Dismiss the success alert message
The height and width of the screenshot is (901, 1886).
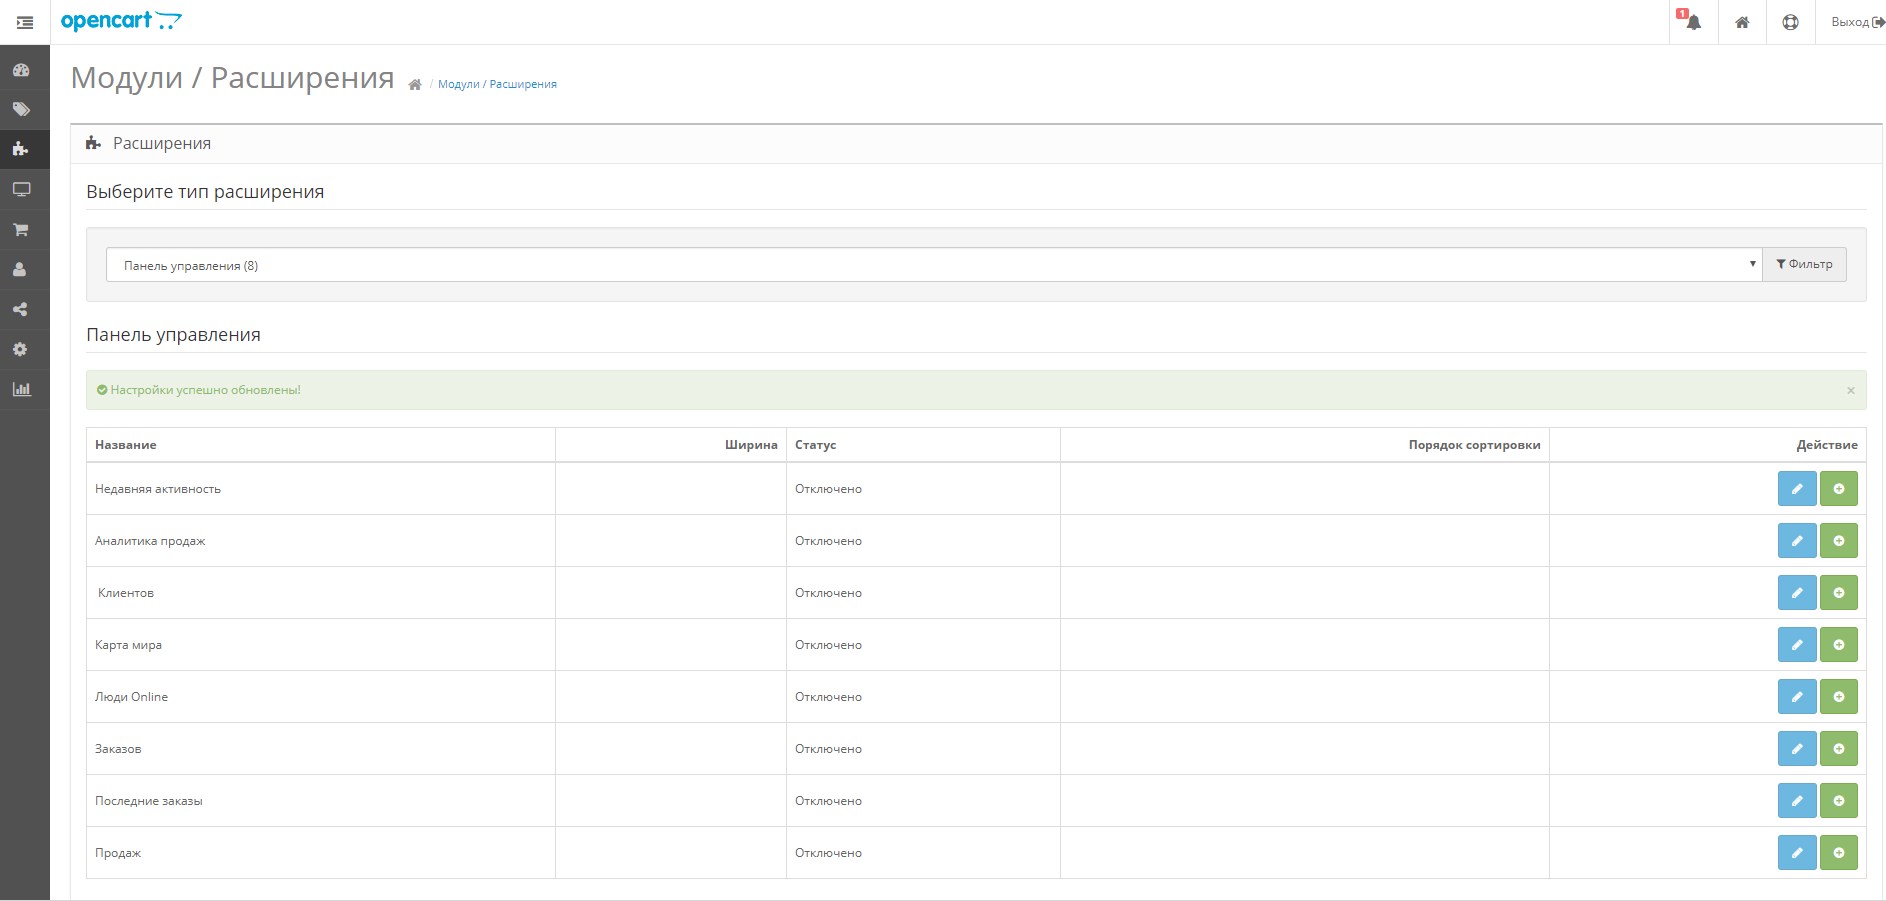click(x=1850, y=390)
